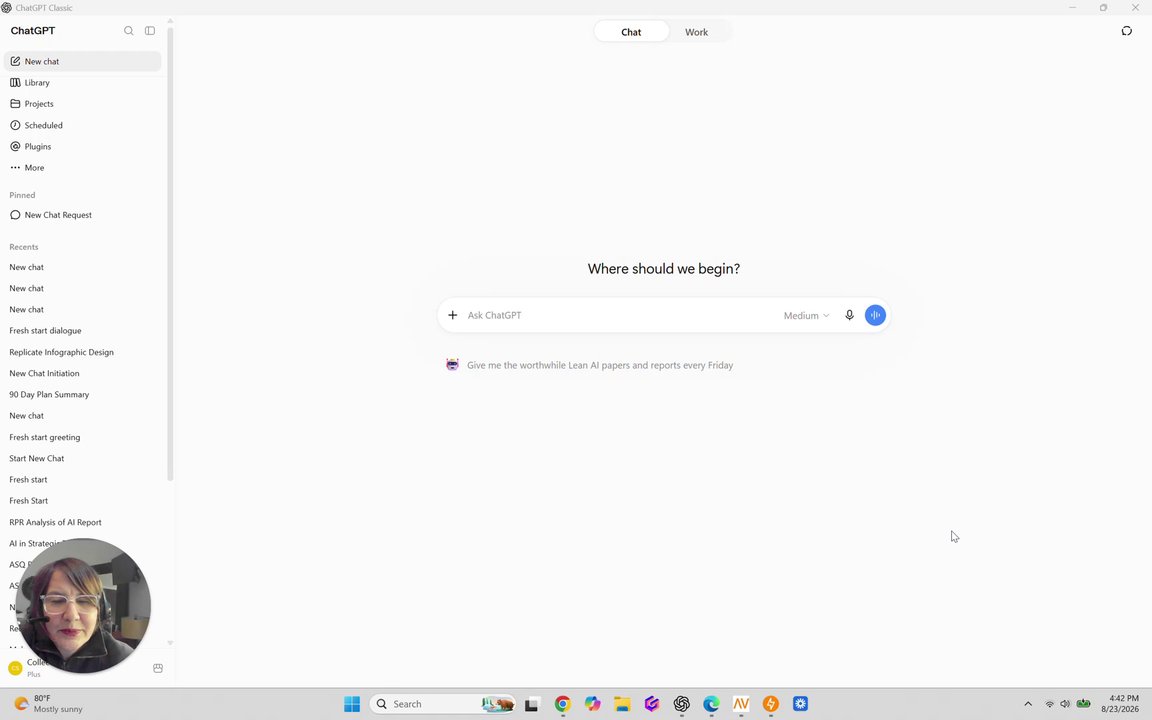Click the volume speaker tray icon
Screen dimensions: 1152x720
(1065, 704)
